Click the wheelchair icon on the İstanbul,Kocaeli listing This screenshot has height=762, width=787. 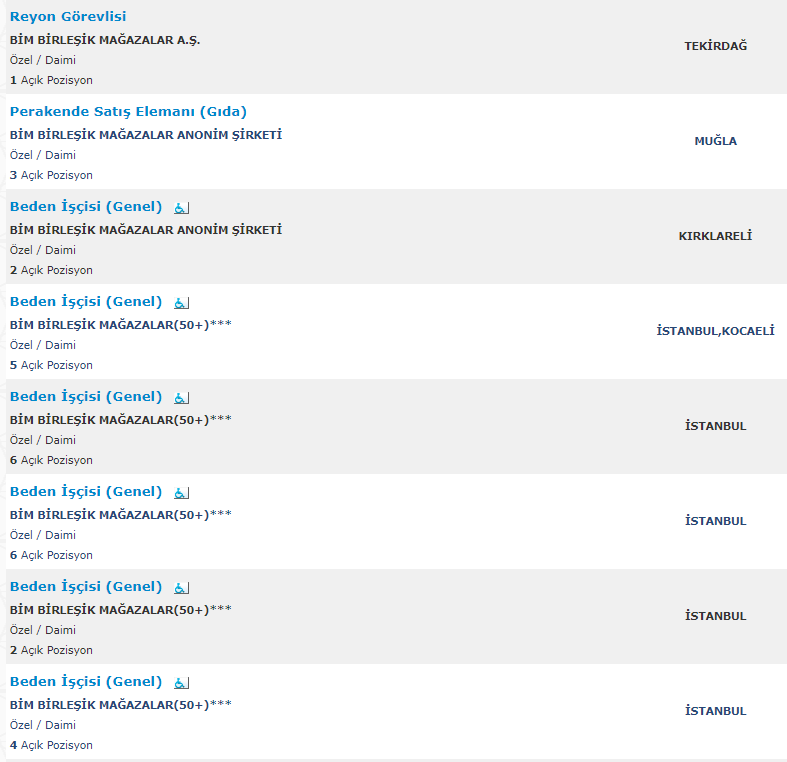[181, 302]
